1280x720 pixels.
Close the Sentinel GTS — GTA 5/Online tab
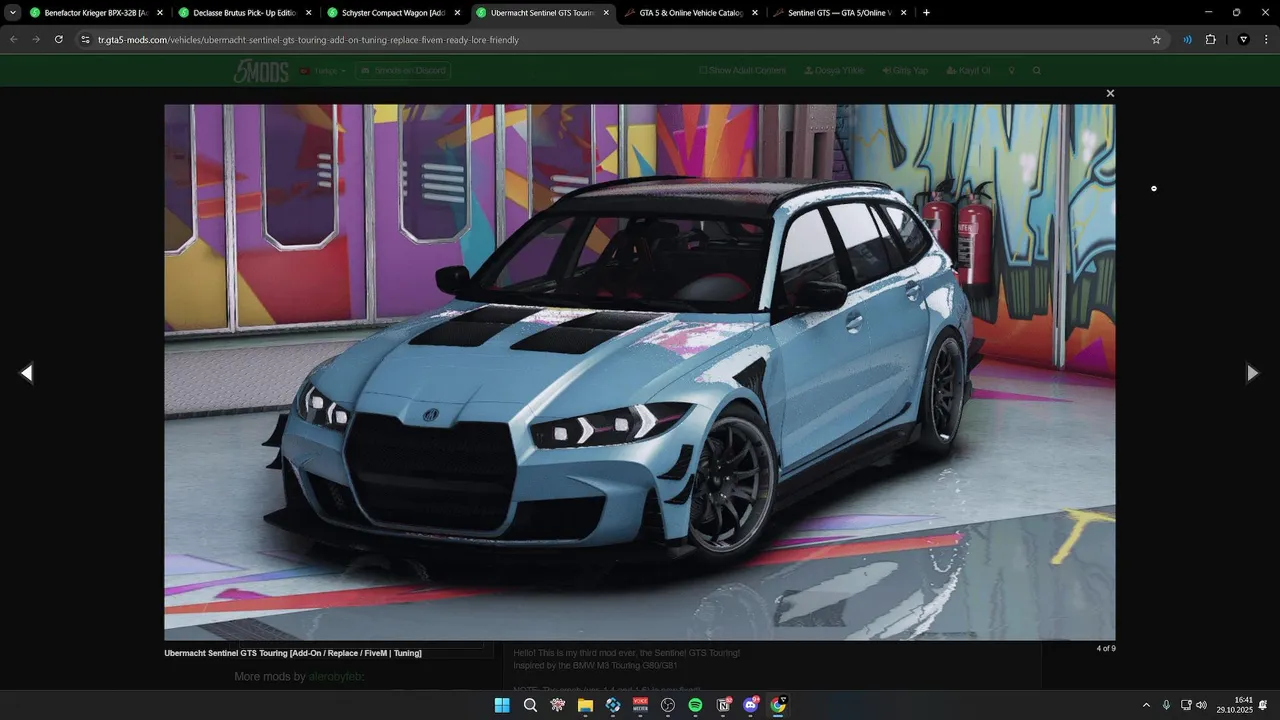pyautogui.click(x=904, y=13)
